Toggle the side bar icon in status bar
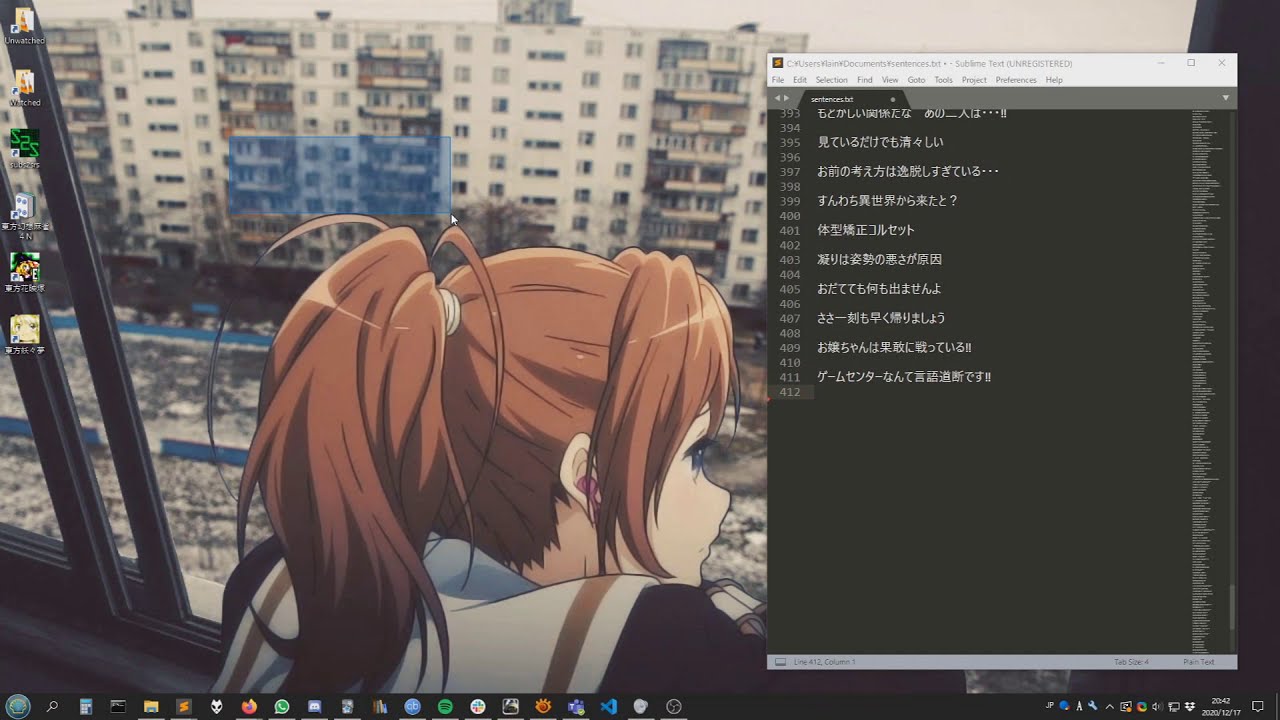 [x=778, y=662]
